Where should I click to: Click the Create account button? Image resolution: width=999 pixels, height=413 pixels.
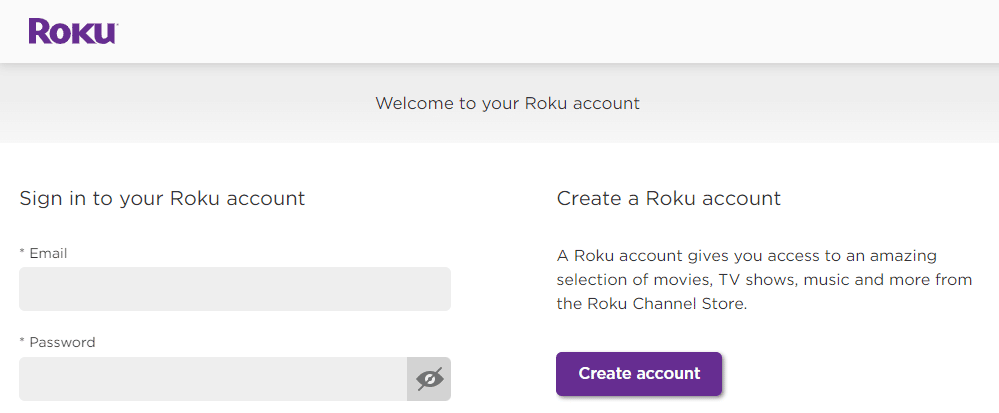tap(639, 373)
